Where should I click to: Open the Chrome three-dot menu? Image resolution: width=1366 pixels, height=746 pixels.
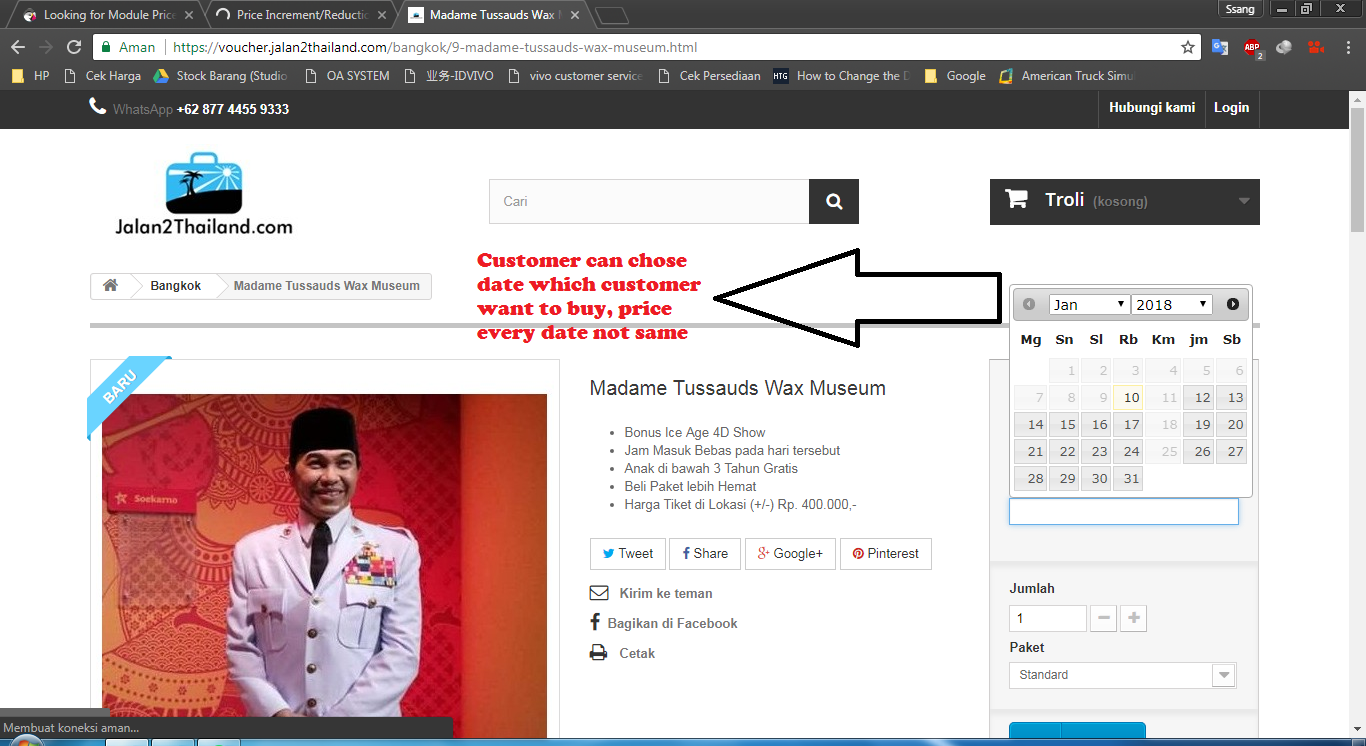1347,47
